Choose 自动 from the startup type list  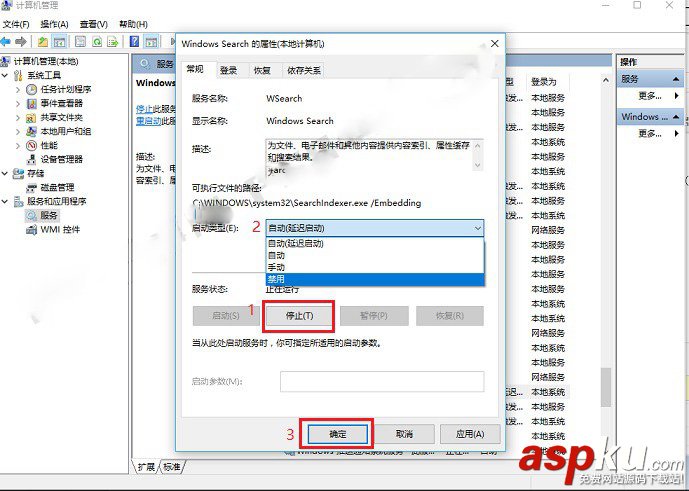point(375,255)
